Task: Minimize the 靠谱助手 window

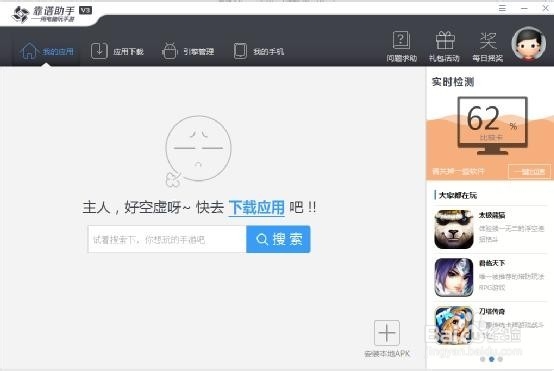Action: click(524, 8)
